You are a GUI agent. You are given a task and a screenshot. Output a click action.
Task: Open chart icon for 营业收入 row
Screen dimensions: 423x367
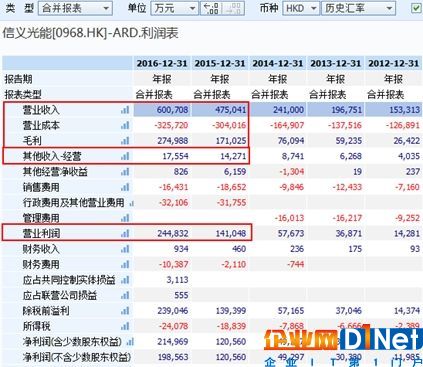click(x=125, y=110)
